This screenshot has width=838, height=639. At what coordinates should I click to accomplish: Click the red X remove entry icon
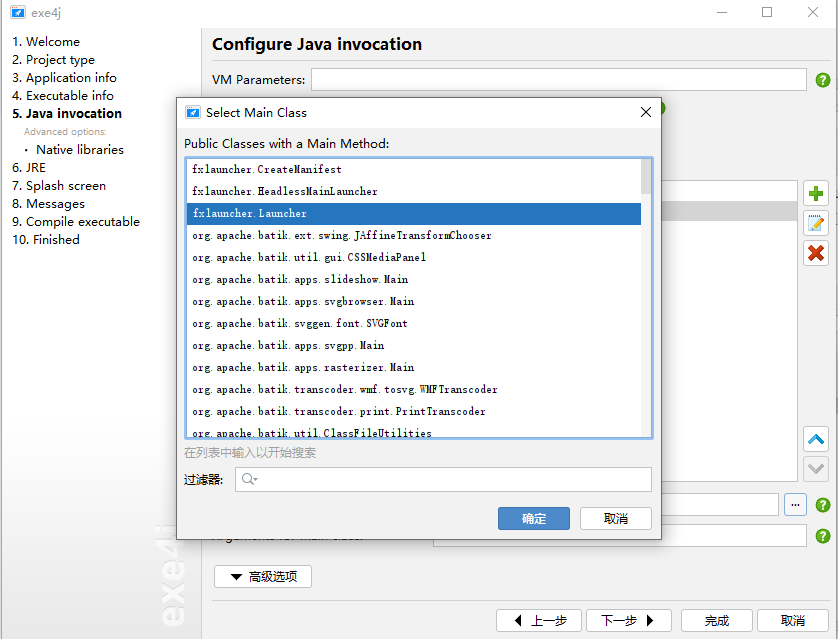click(816, 253)
